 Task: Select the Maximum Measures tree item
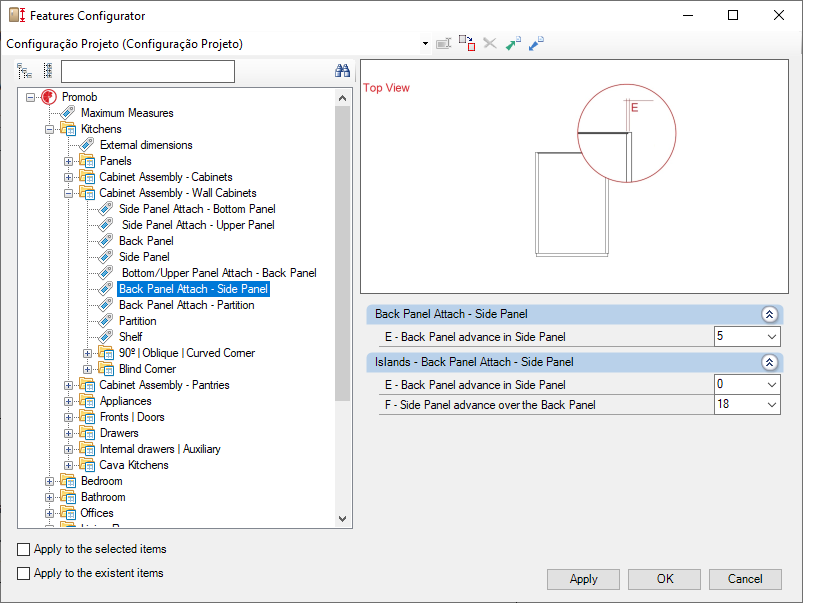coord(127,113)
